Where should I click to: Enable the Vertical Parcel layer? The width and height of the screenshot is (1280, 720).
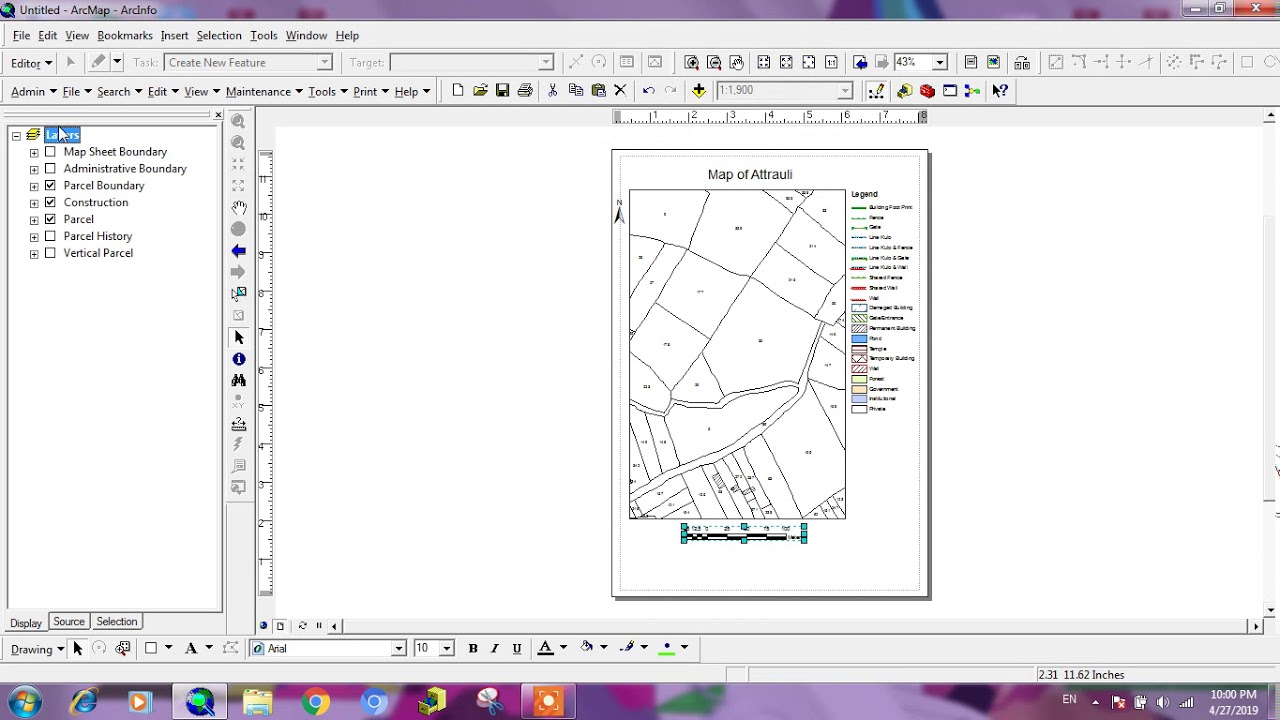tap(50, 253)
